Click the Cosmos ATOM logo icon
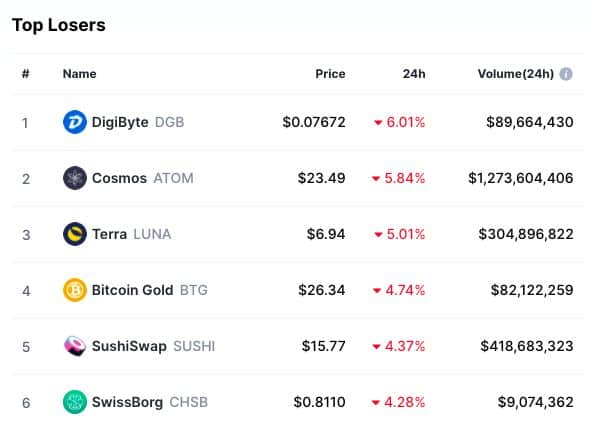 pos(75,178)
